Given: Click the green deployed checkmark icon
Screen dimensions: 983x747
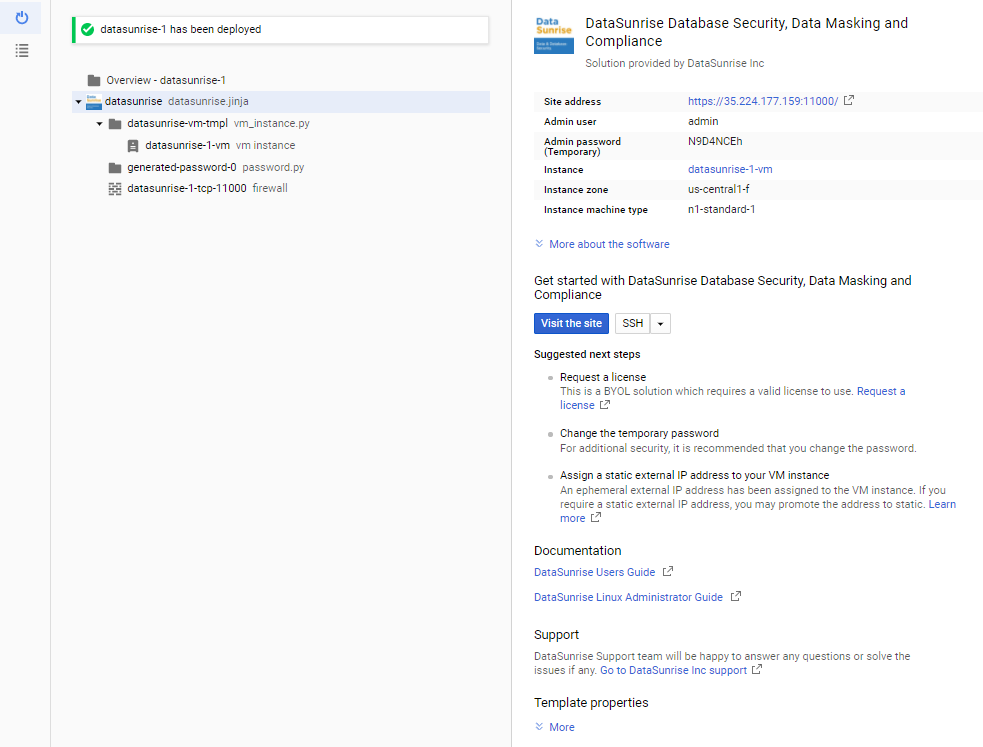Looking at the screenshot, I should [88, 30].
